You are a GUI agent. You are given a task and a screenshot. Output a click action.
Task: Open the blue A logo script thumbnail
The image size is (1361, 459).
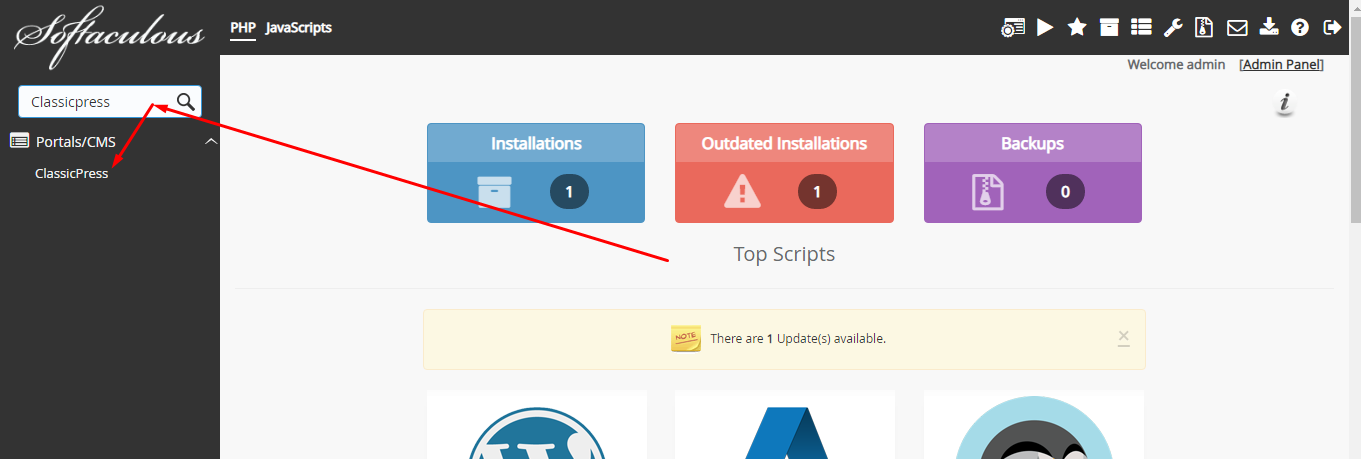tap(785, 425)
